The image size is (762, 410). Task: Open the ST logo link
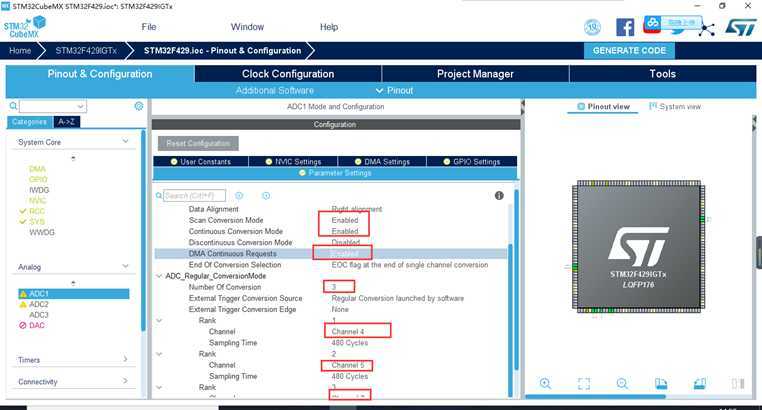(x=741, y=27)
